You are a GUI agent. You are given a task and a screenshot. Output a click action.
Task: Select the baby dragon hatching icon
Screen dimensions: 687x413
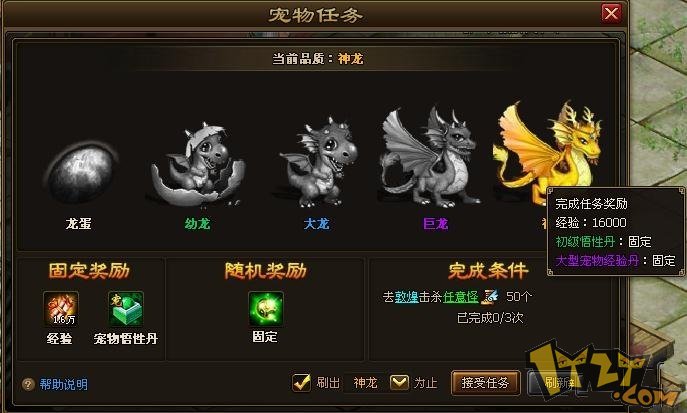pyautogui.click(x=198, y=166)
